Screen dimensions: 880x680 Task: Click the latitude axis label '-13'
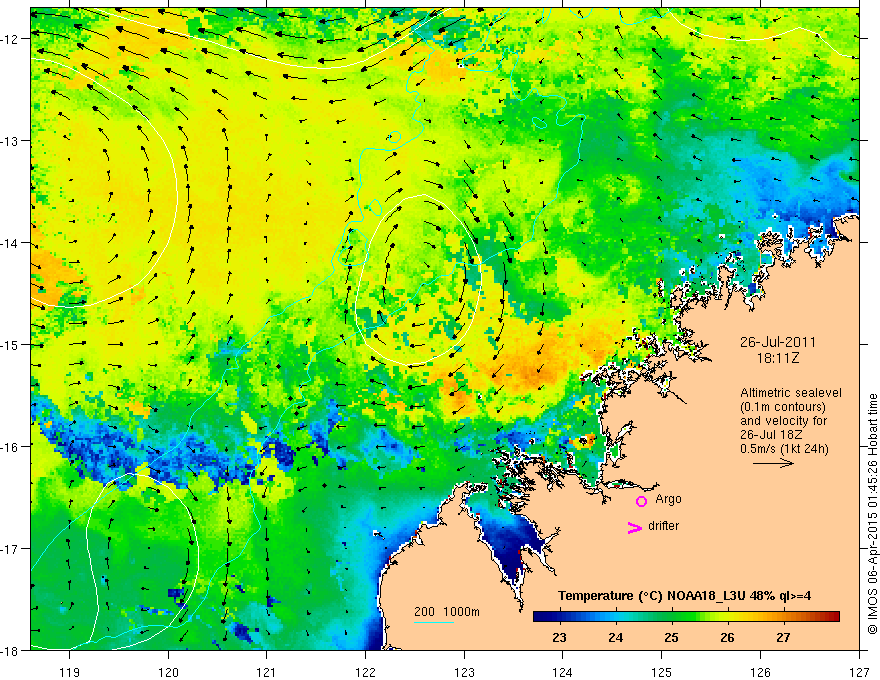point(11,141)
